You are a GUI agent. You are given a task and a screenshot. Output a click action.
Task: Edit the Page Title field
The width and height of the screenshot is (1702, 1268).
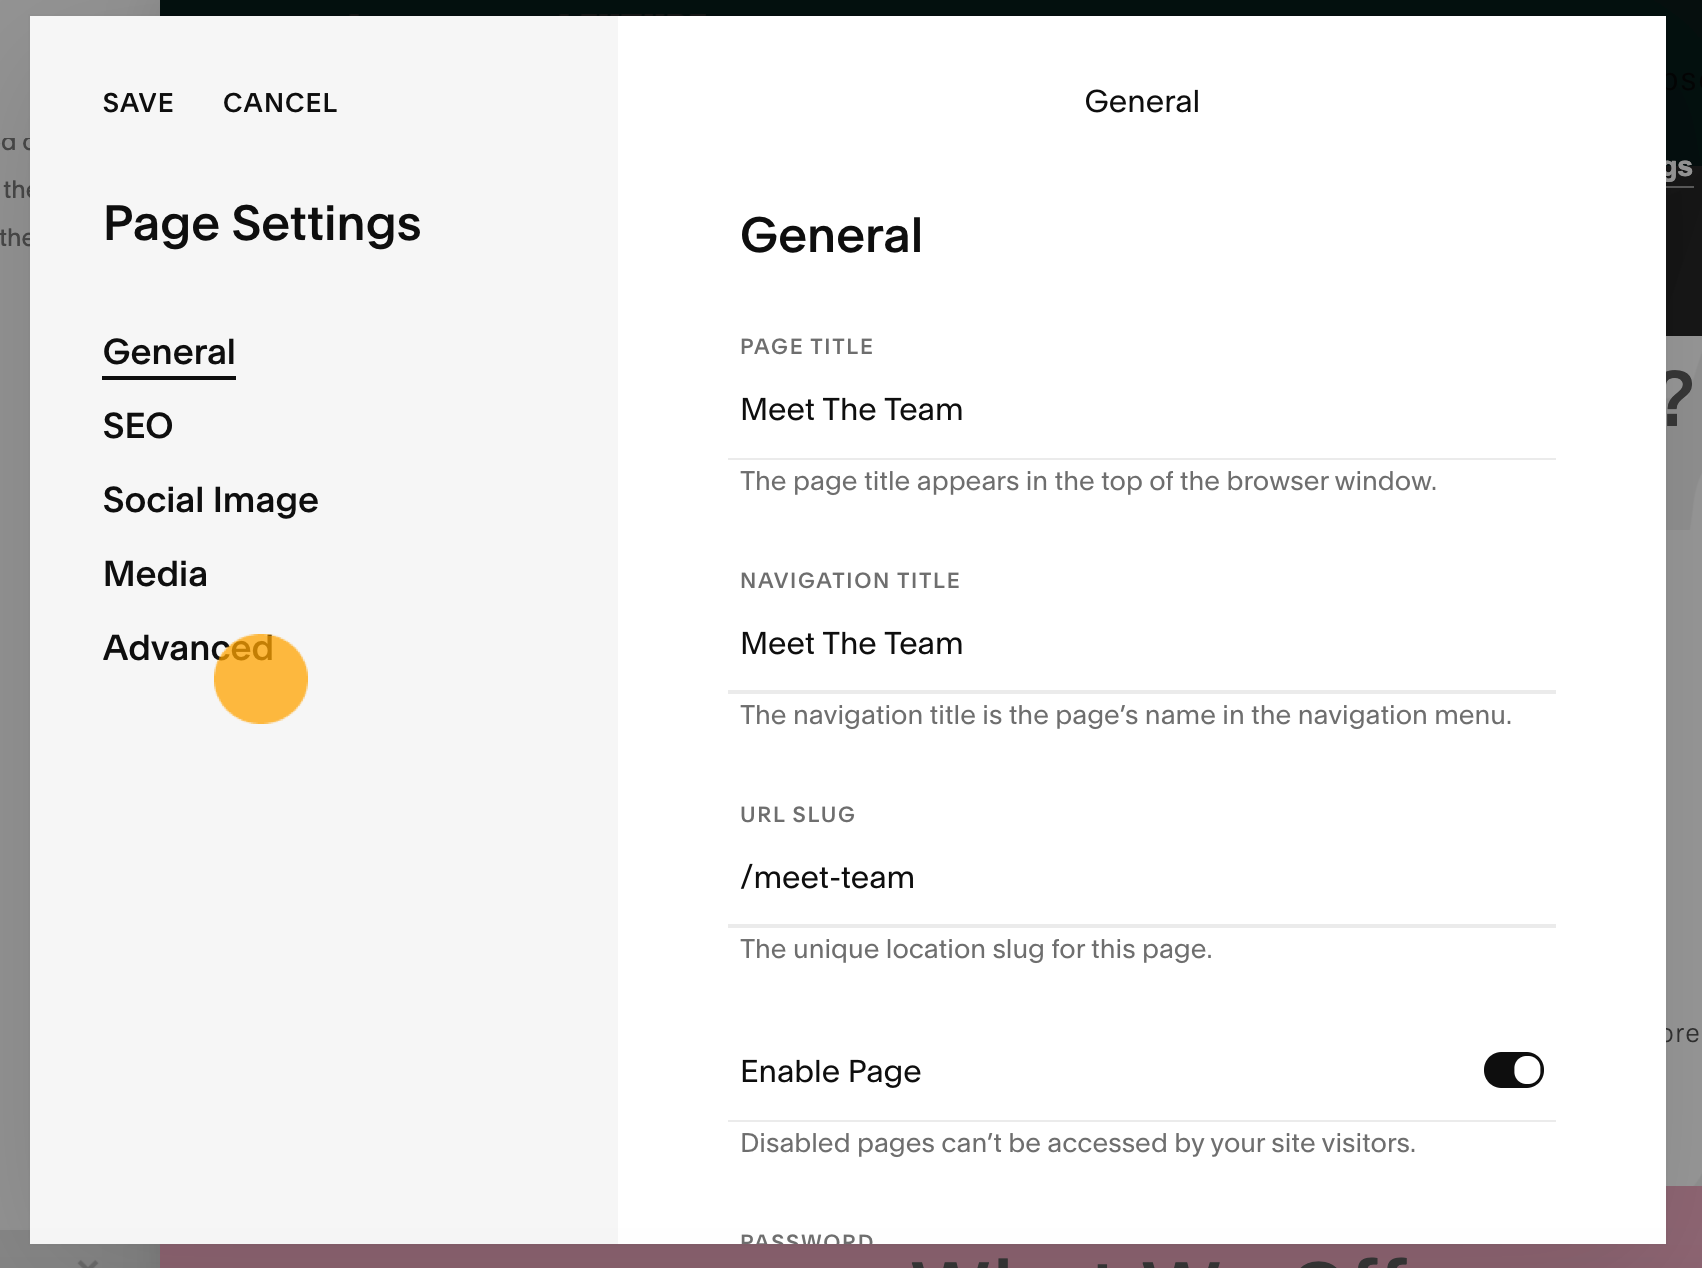click(1141, 410)
